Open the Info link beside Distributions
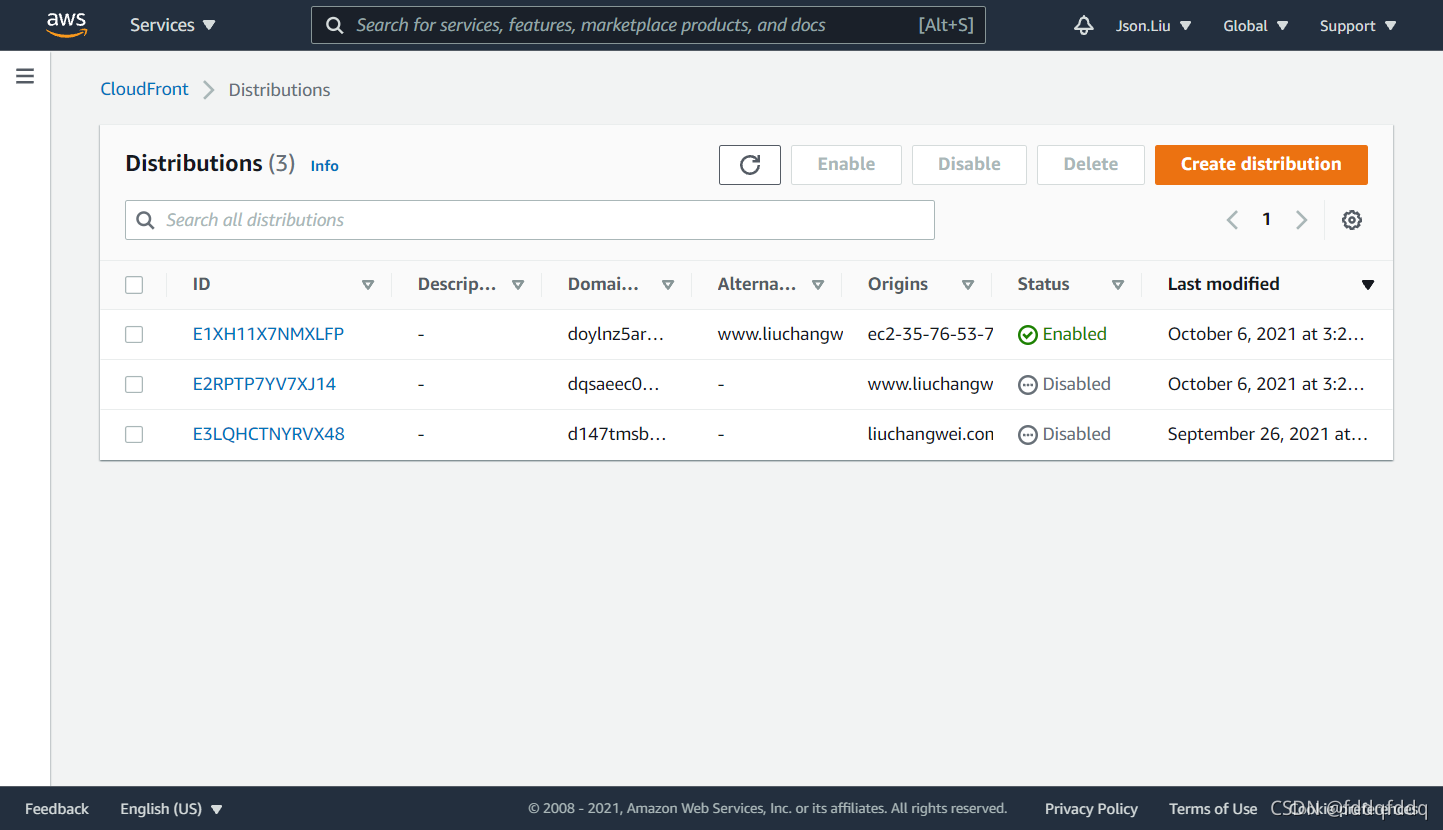The image size is (1443, 830). click(324, 166)
